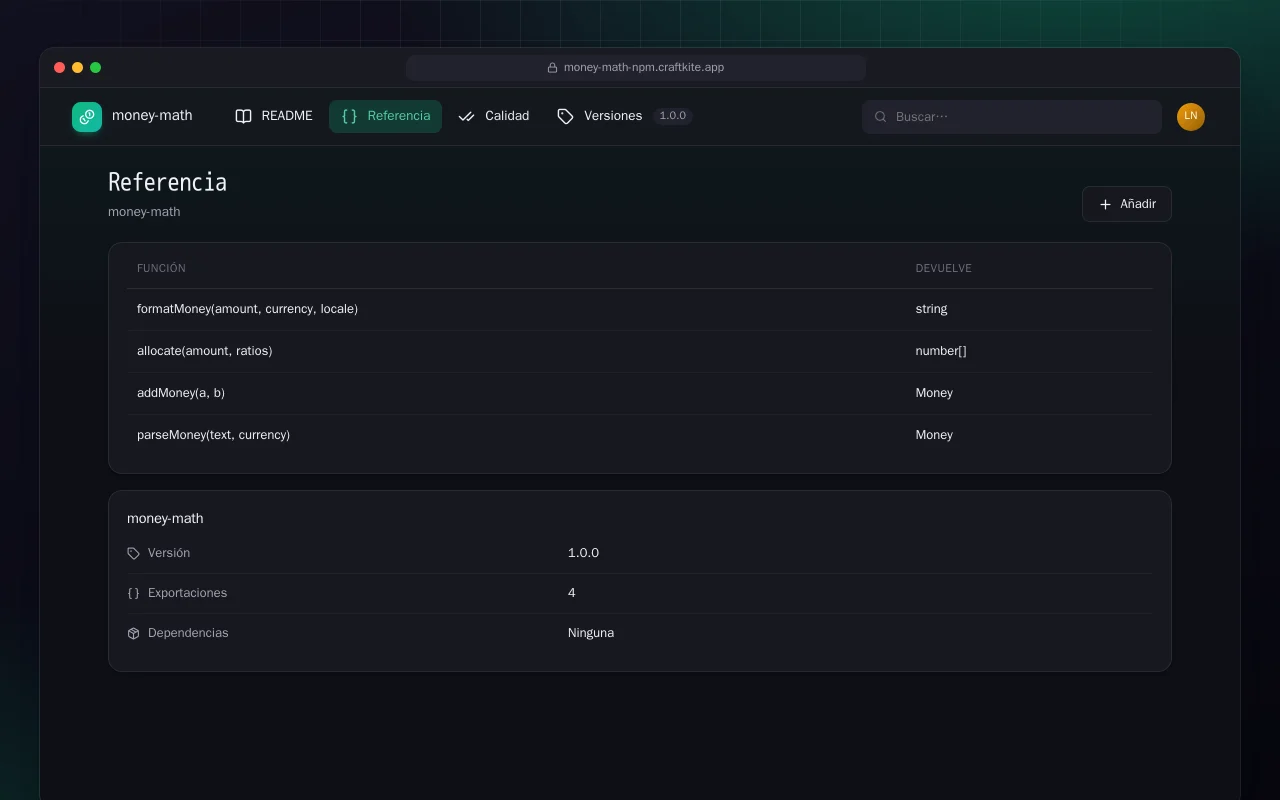Image resolution: width=1280 pixels, height=800 pixels.
Task: Click the Referencia curly braces icon
Action: [x=349, y=116]
